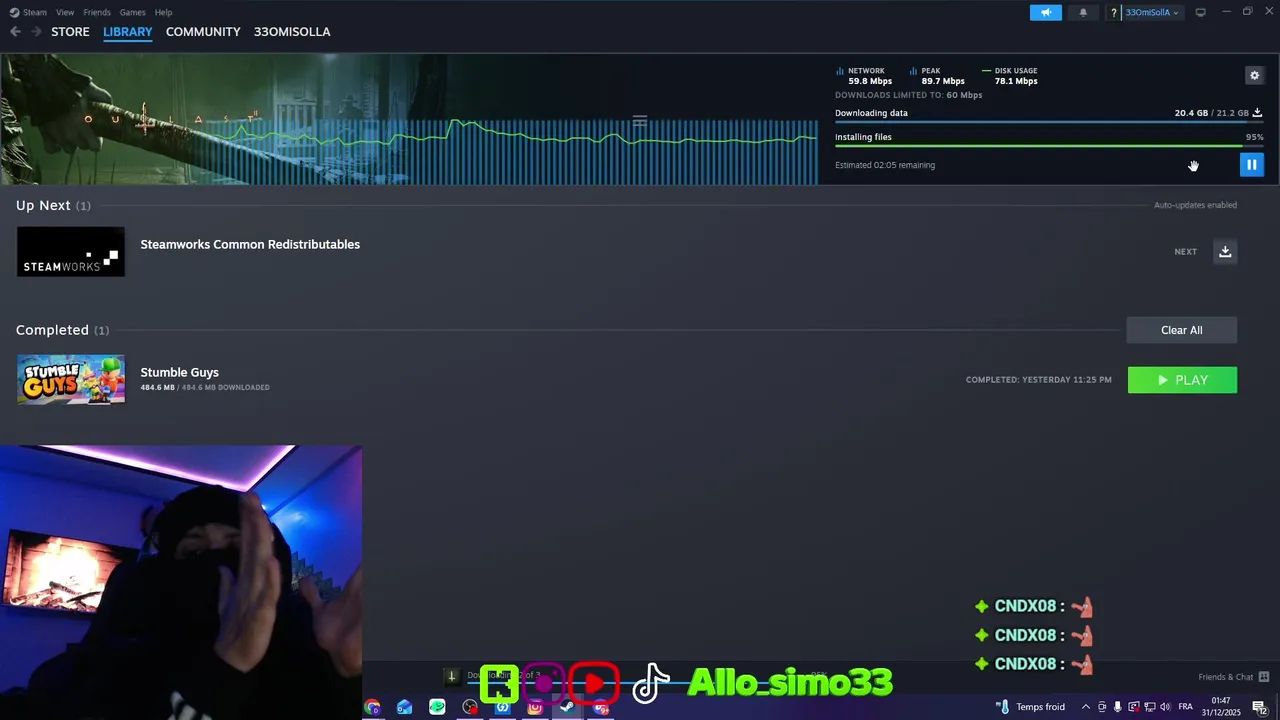This screenshot has width=1280, height=720.
Task: Click the Downloading data progress bar
Action: pyautogui.click(x=1049, y=122)
